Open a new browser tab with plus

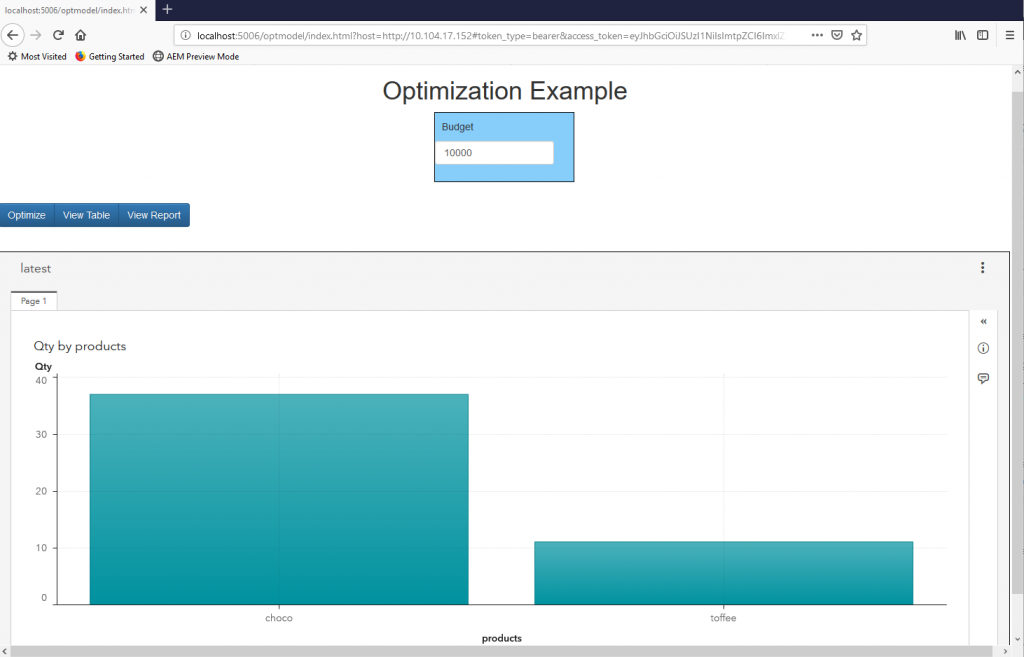(167, 9)
